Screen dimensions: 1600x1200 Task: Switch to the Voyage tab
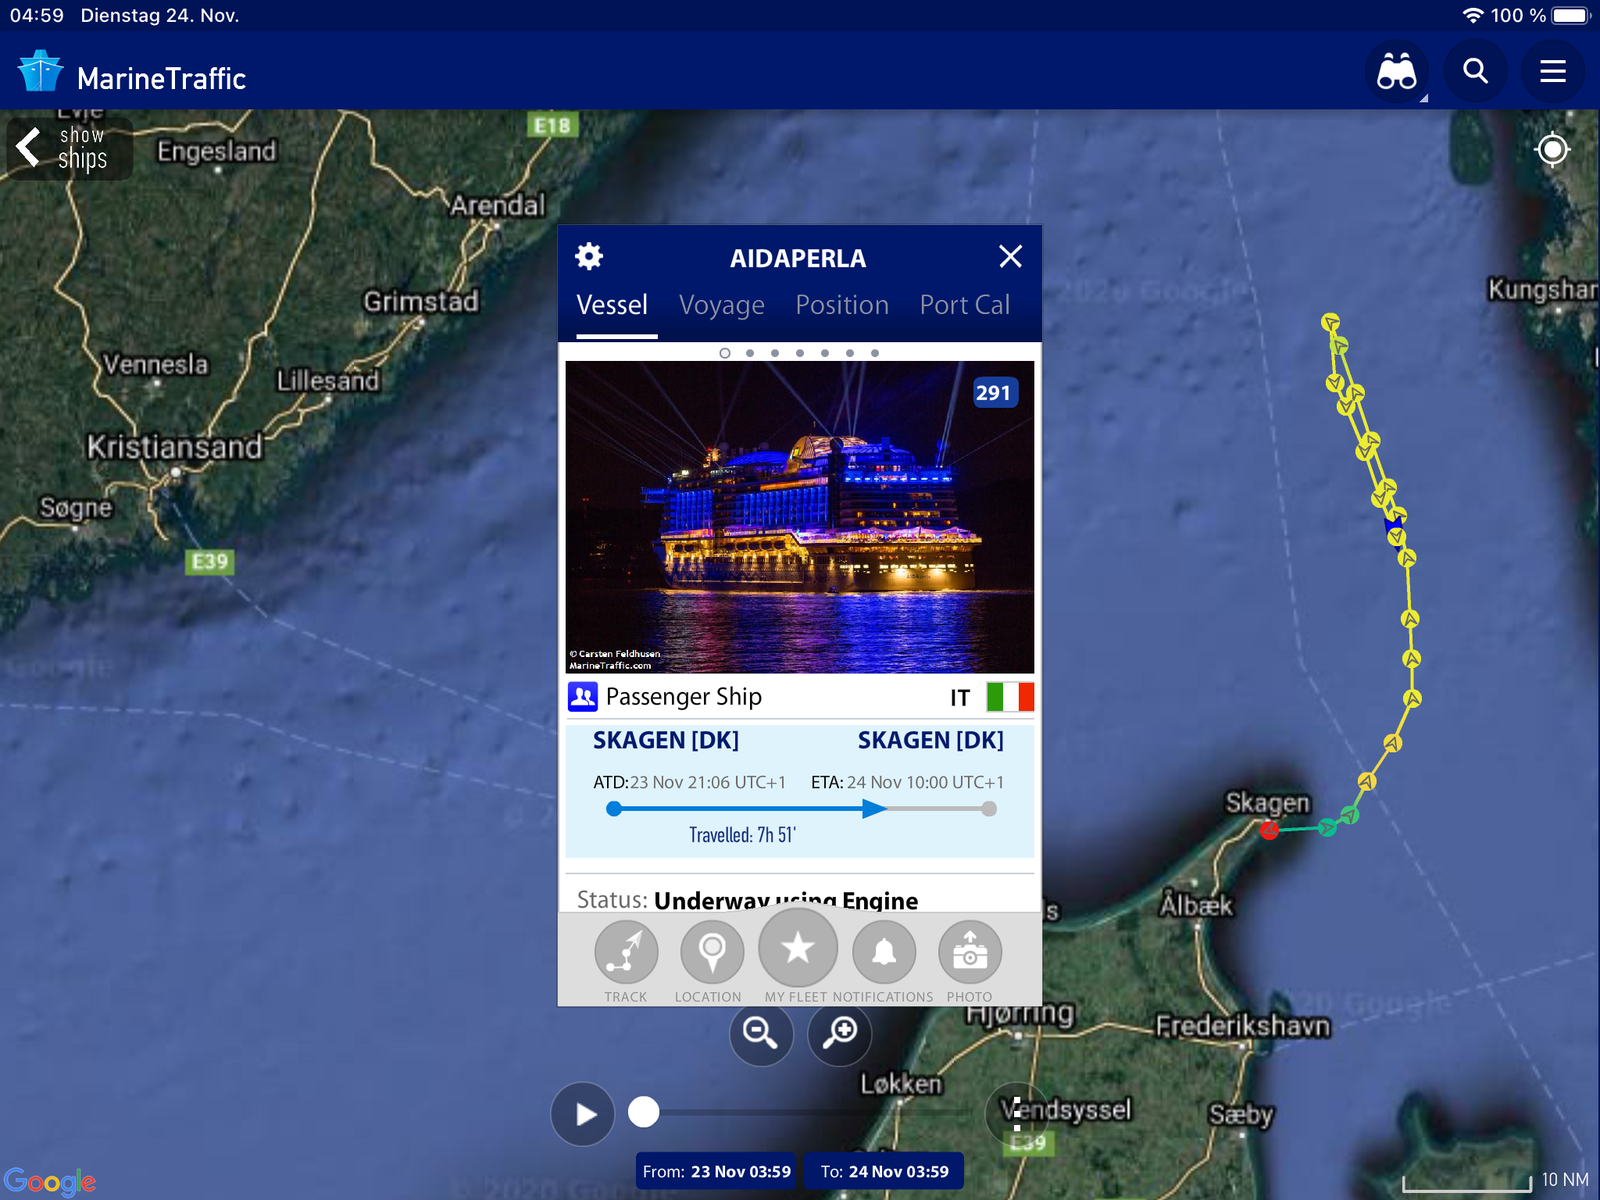click(721, 305)
